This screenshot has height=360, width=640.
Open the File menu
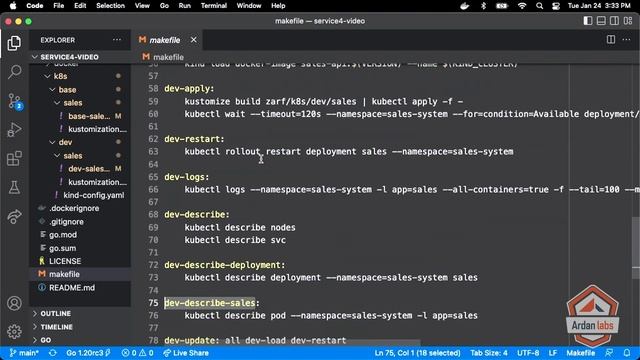tap(58, 6)
